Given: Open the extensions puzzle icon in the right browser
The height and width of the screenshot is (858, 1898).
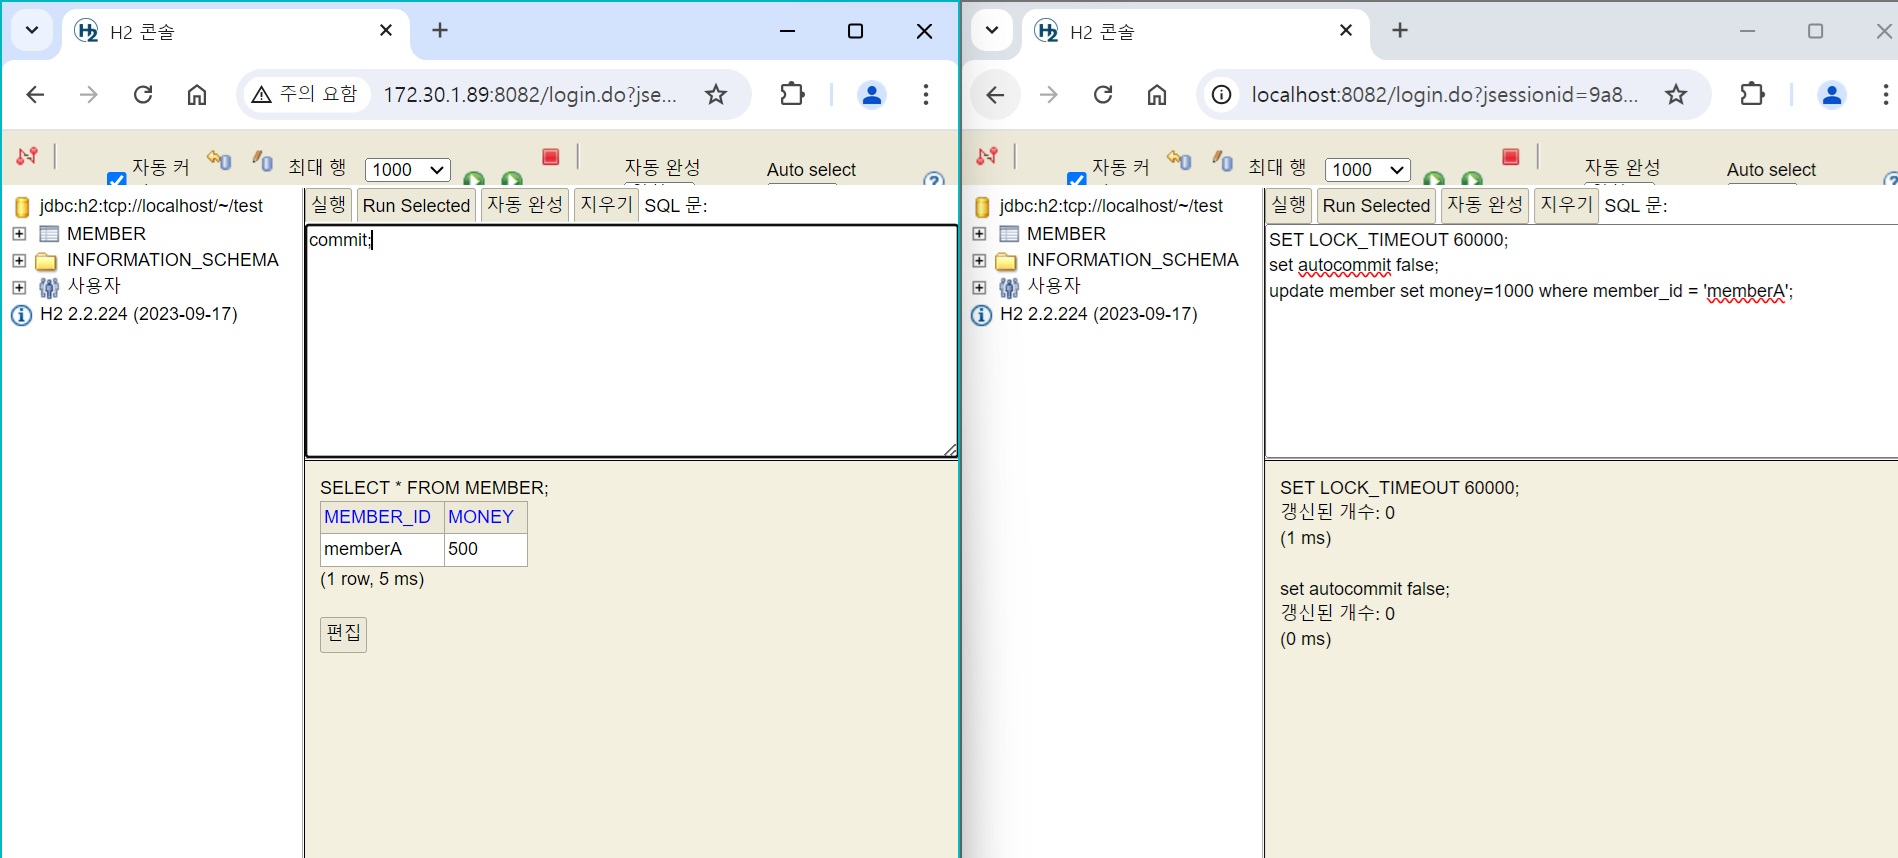Looking at the screenshot, I should [x=1752, y=94].
